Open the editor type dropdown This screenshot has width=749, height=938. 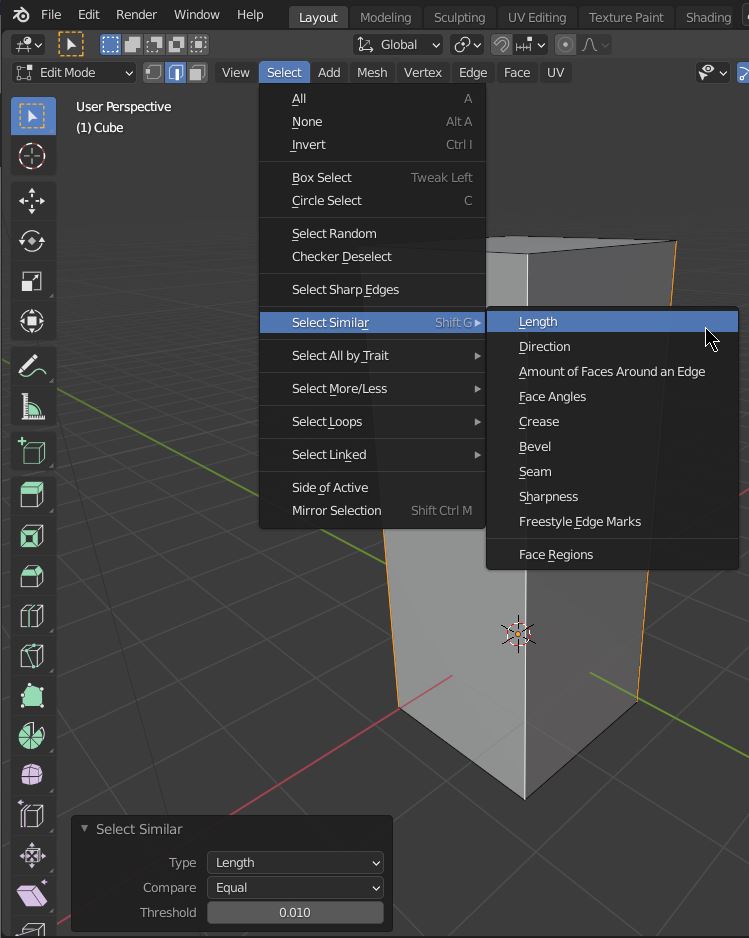pos(28,45)
